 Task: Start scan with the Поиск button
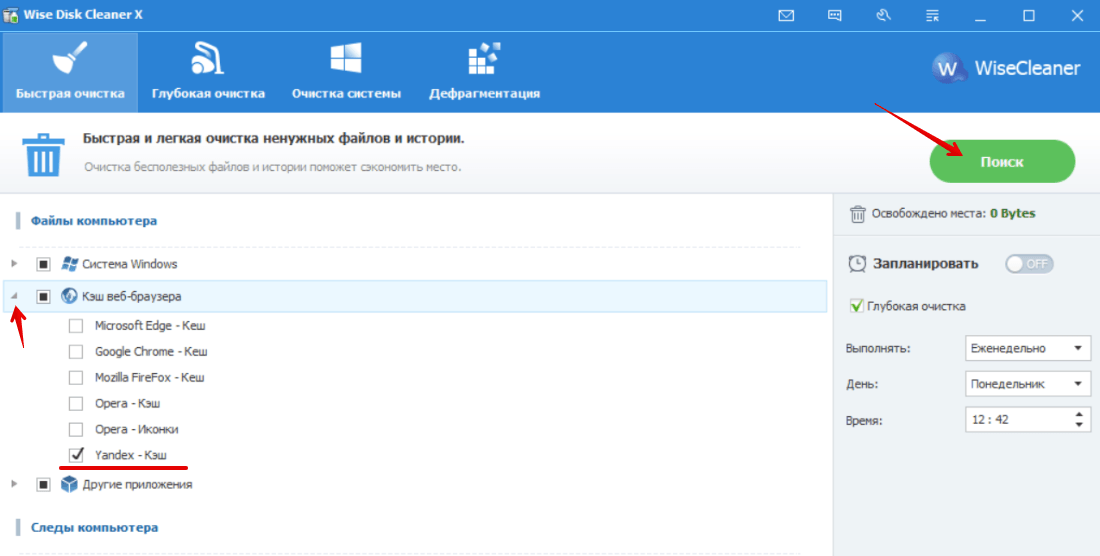pos(1002,162)
